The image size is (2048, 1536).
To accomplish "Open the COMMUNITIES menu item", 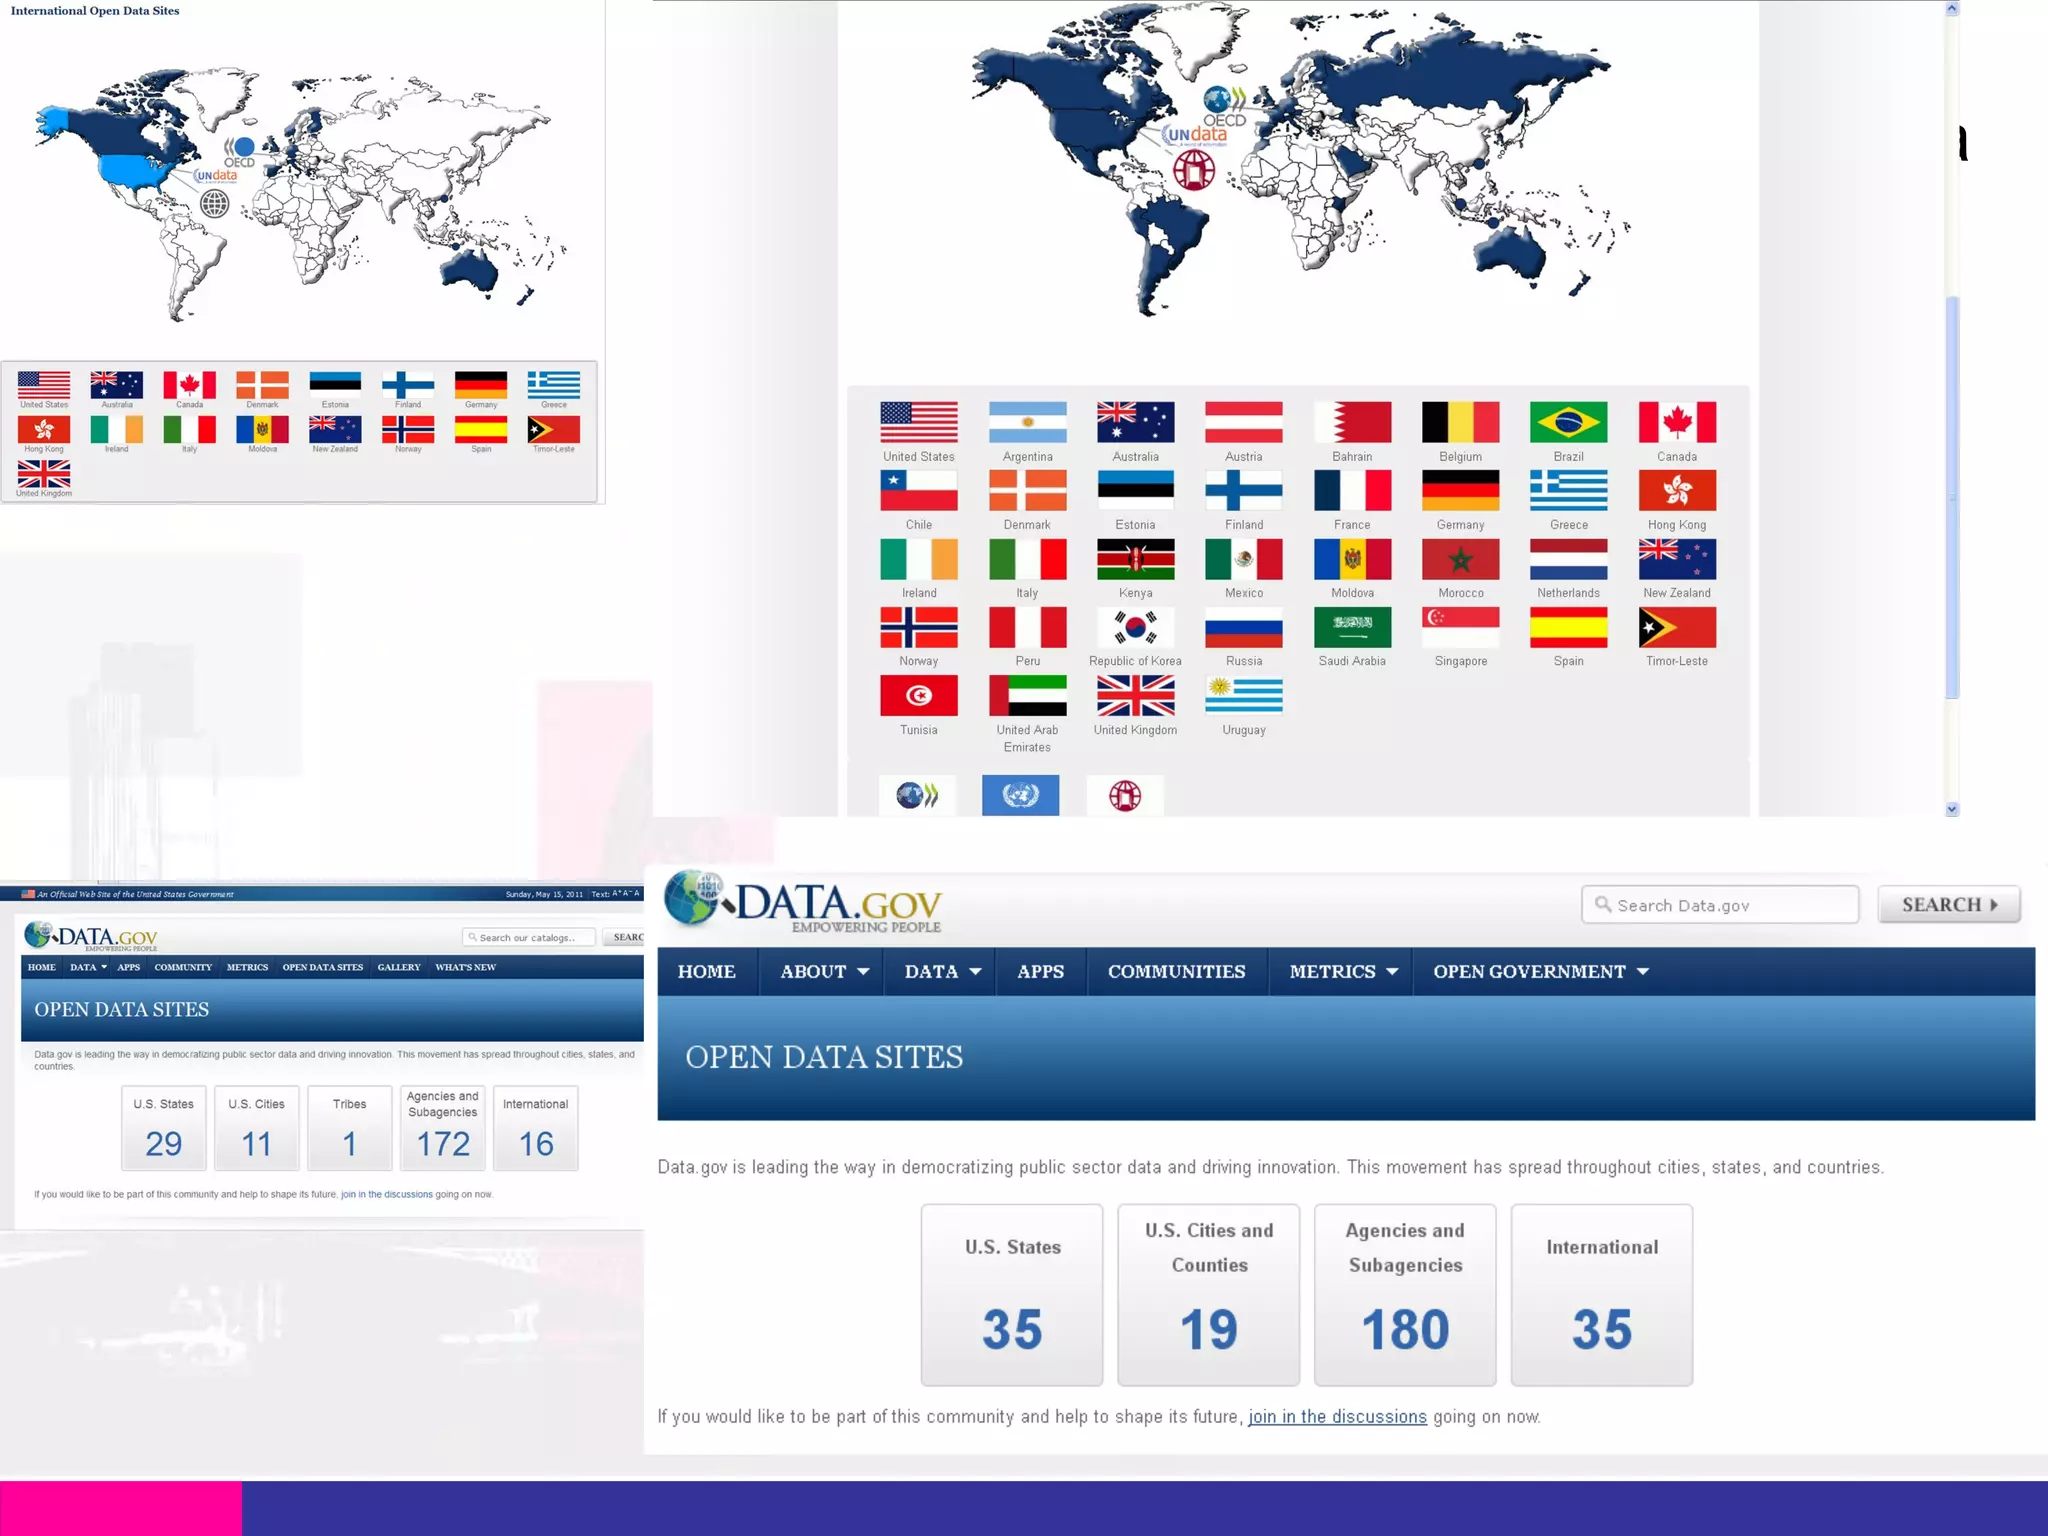I will pos(1176,971).
